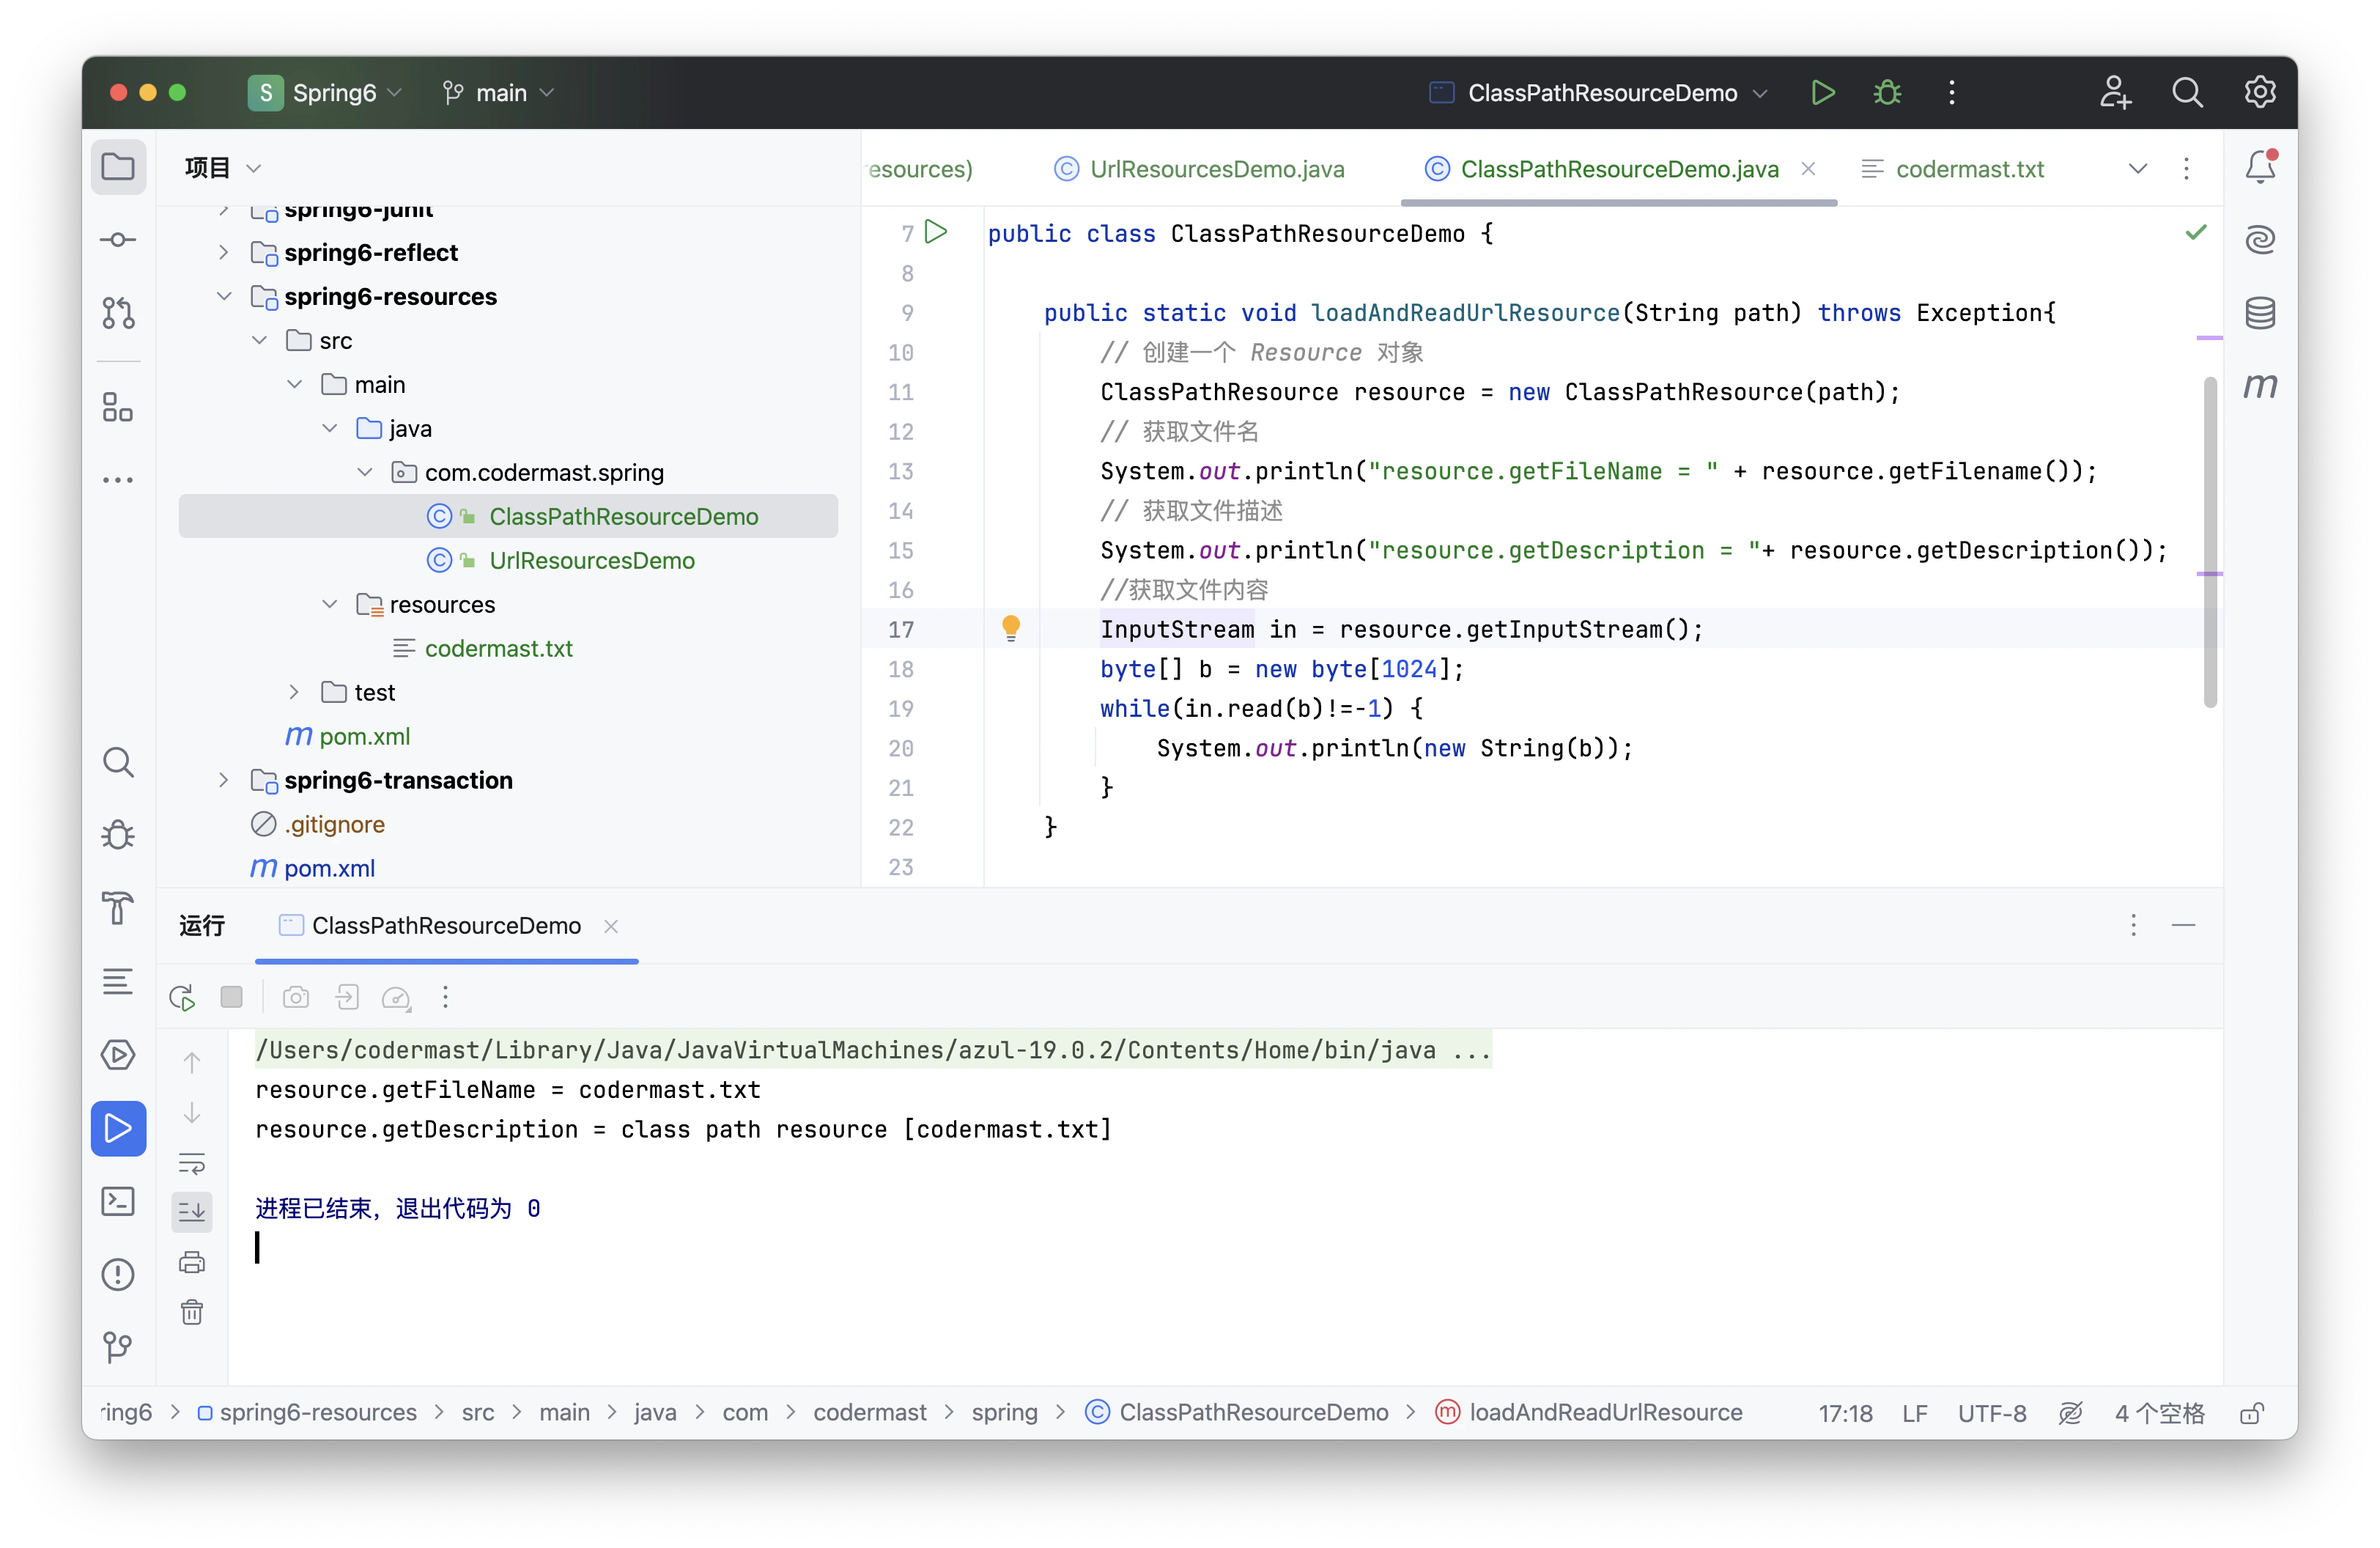Screen dimensions: 2380x1548
Task: Click the Debug bug icon in the top toolbar
Action: pos(1887,93)
